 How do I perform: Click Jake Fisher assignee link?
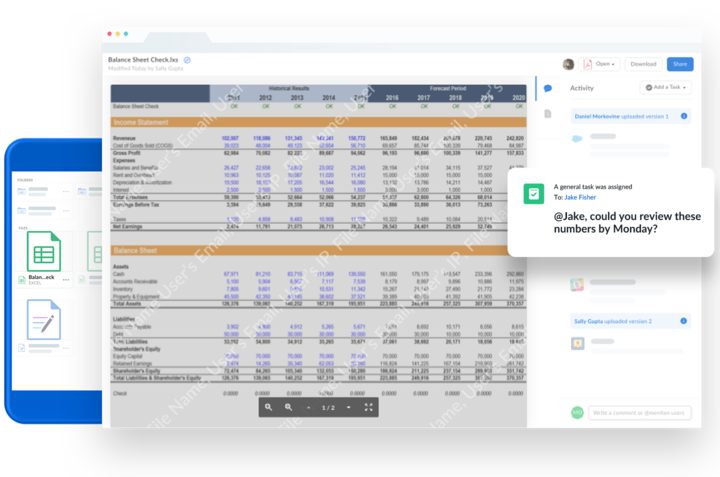click(x=584, y=198)
